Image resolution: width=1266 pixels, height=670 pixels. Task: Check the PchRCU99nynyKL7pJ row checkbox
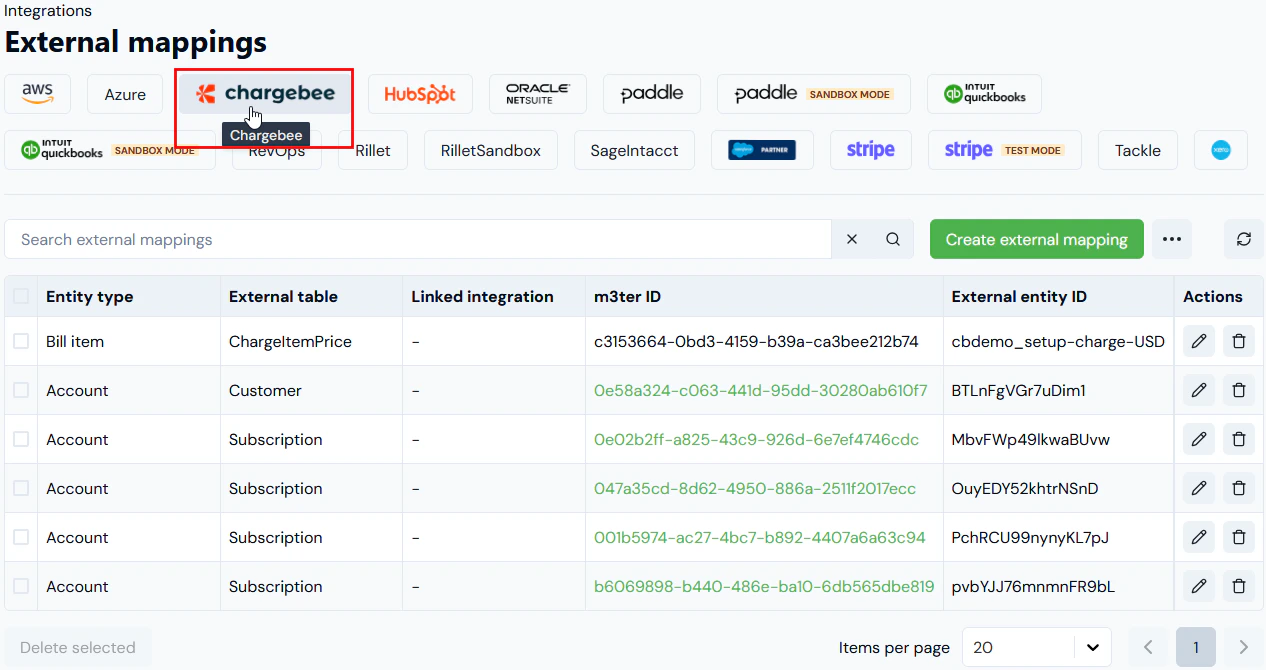21,537
